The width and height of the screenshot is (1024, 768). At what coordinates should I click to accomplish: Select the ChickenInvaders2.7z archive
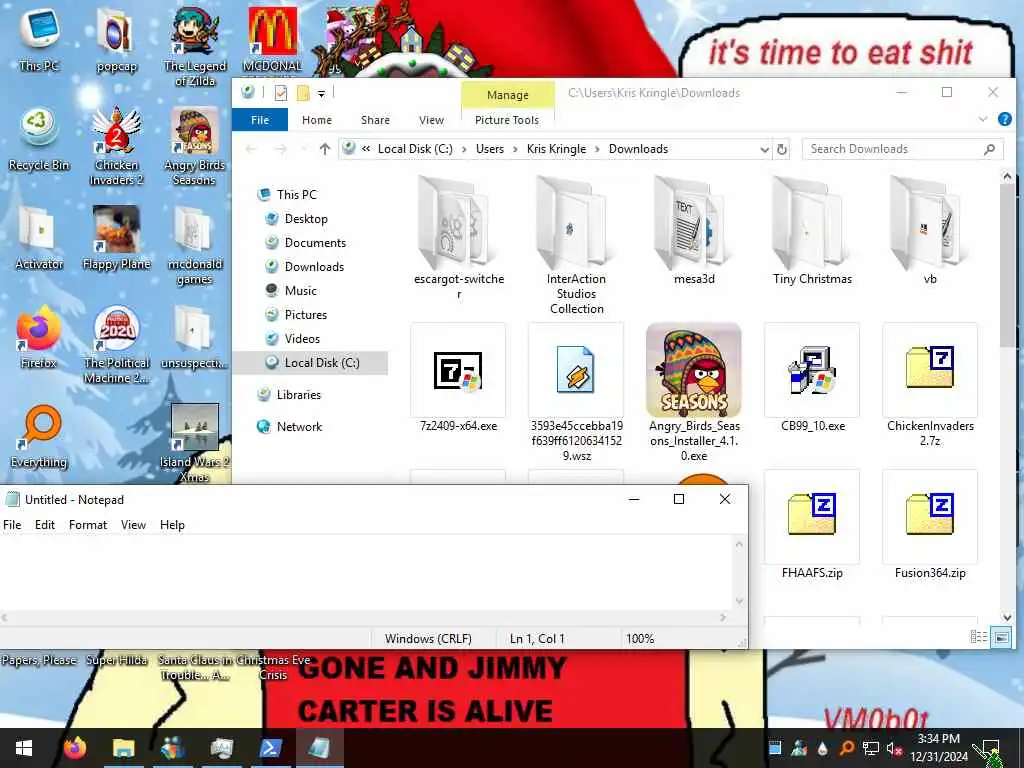click(x=930, y=385)
